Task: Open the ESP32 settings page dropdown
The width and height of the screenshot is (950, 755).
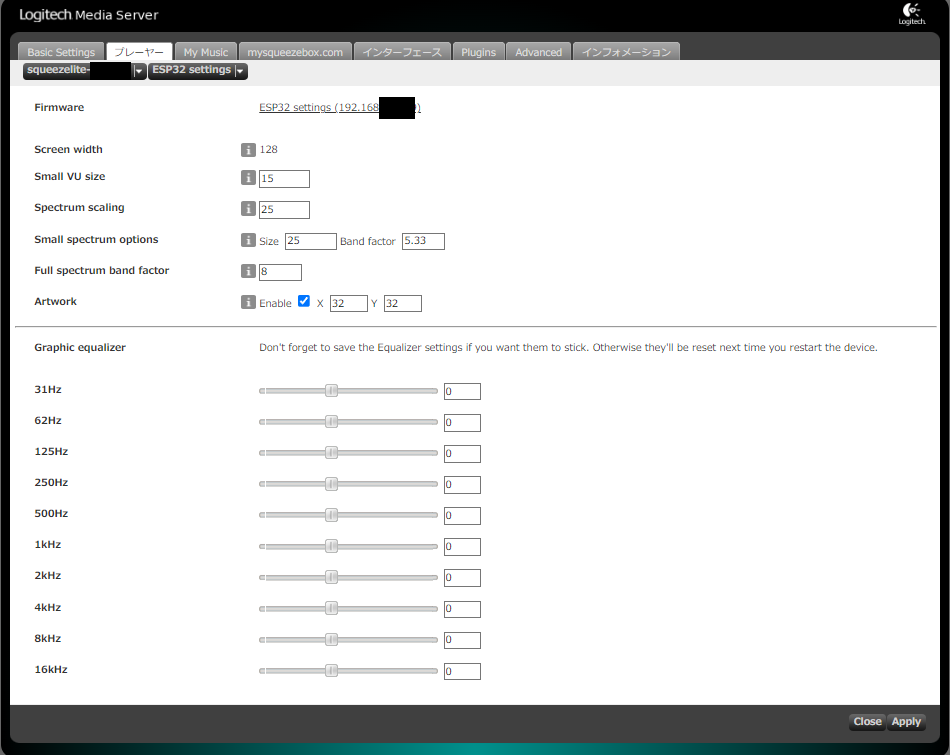Action: tap(198, 70)
